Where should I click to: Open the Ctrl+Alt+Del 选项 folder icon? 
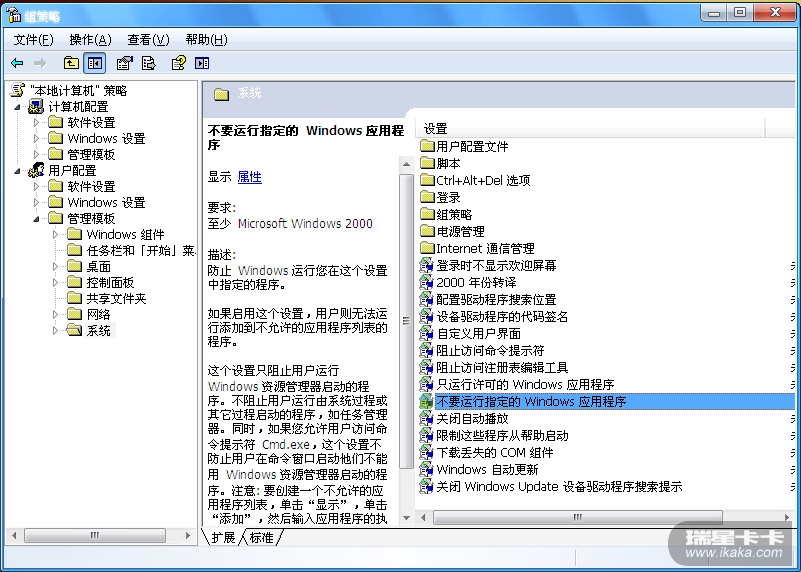(427, 180)
